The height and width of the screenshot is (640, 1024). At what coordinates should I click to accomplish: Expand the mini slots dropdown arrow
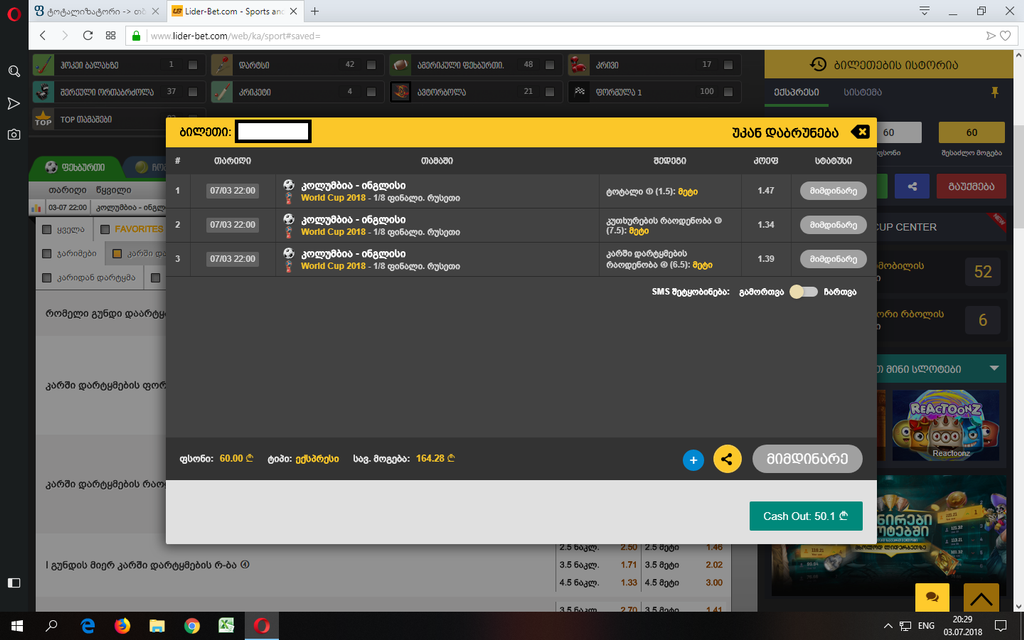[x=994, y=368]
